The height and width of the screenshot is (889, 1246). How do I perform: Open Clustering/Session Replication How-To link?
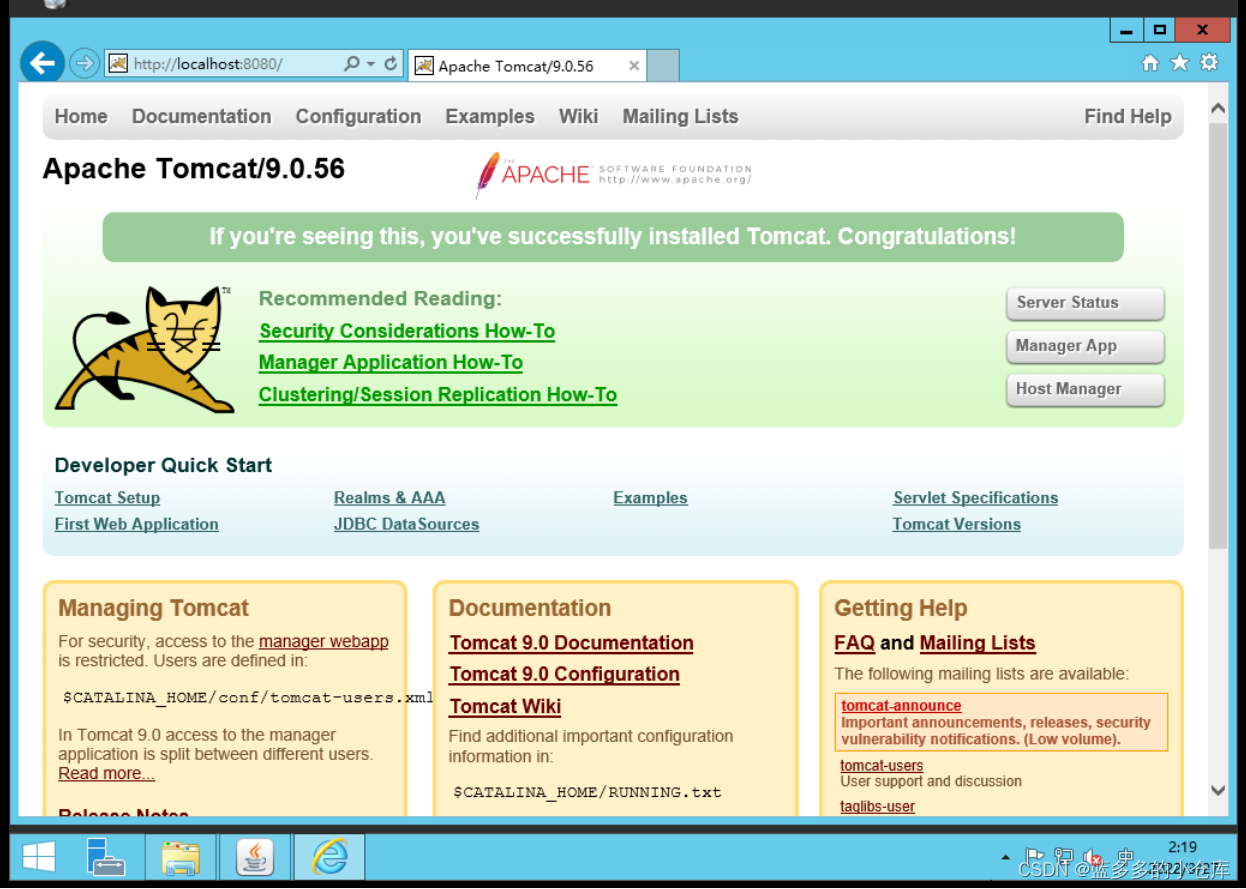tap(438, 394)
